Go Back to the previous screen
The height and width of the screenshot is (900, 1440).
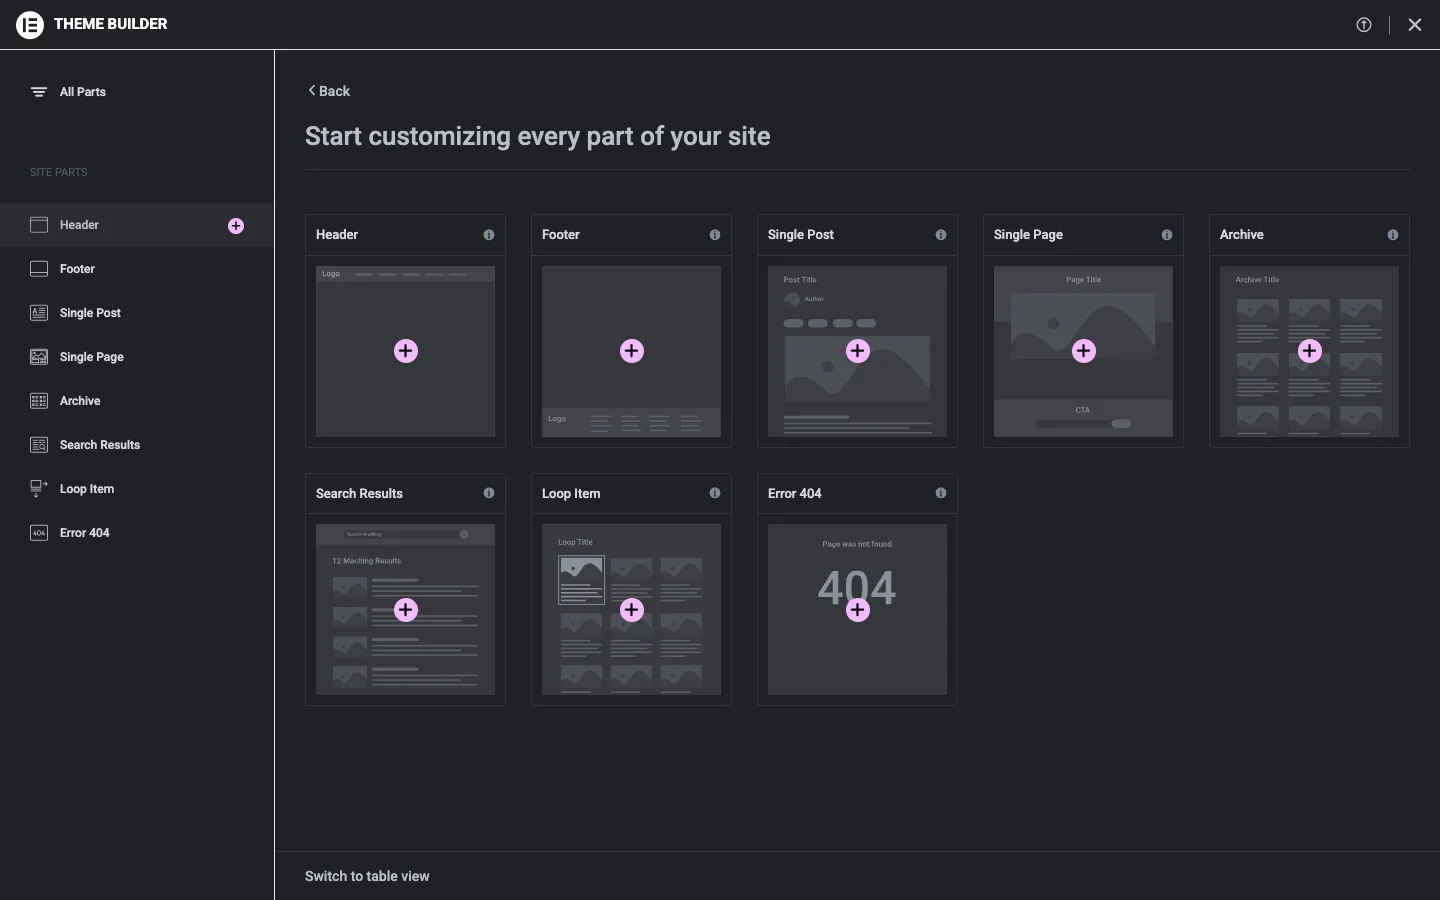point(328,91)
